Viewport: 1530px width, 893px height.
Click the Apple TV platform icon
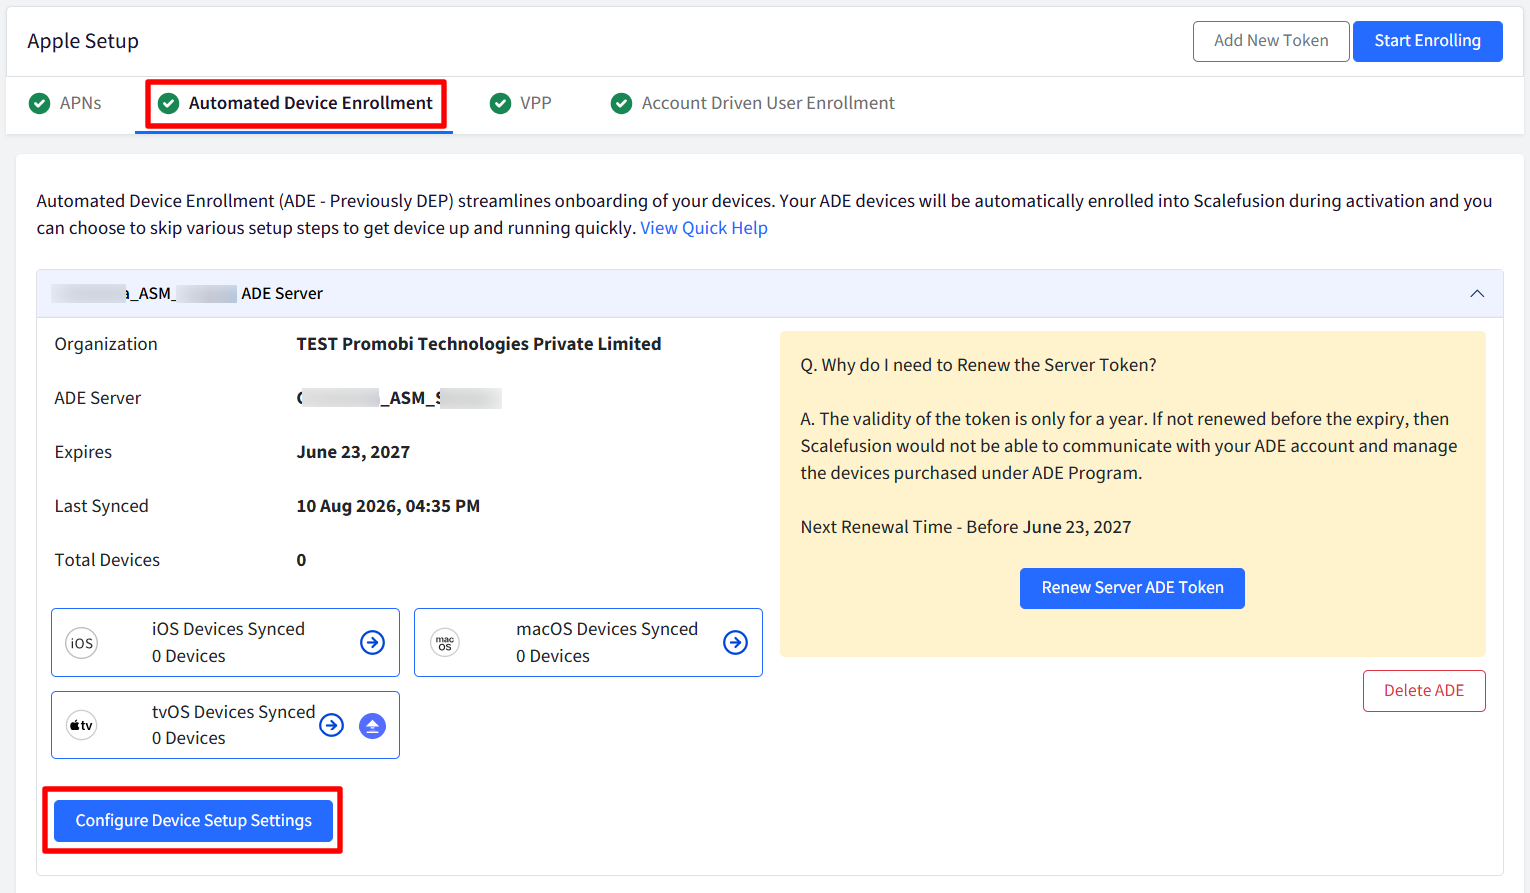coord(82,725)
